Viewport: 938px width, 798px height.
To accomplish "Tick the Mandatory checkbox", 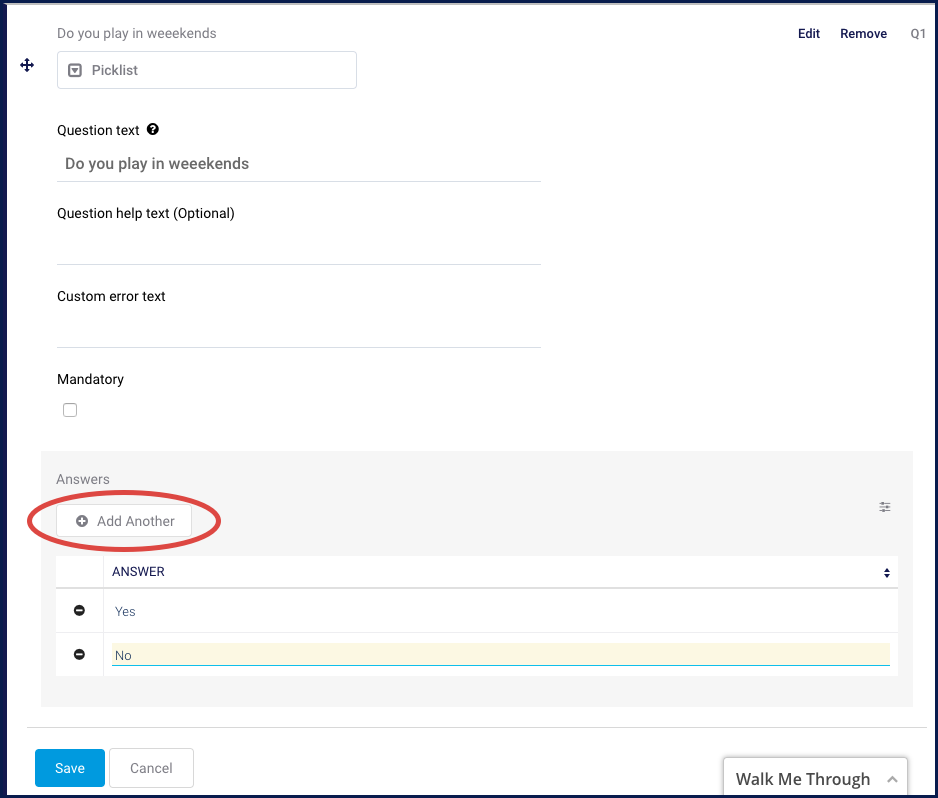I will (70, 410).
